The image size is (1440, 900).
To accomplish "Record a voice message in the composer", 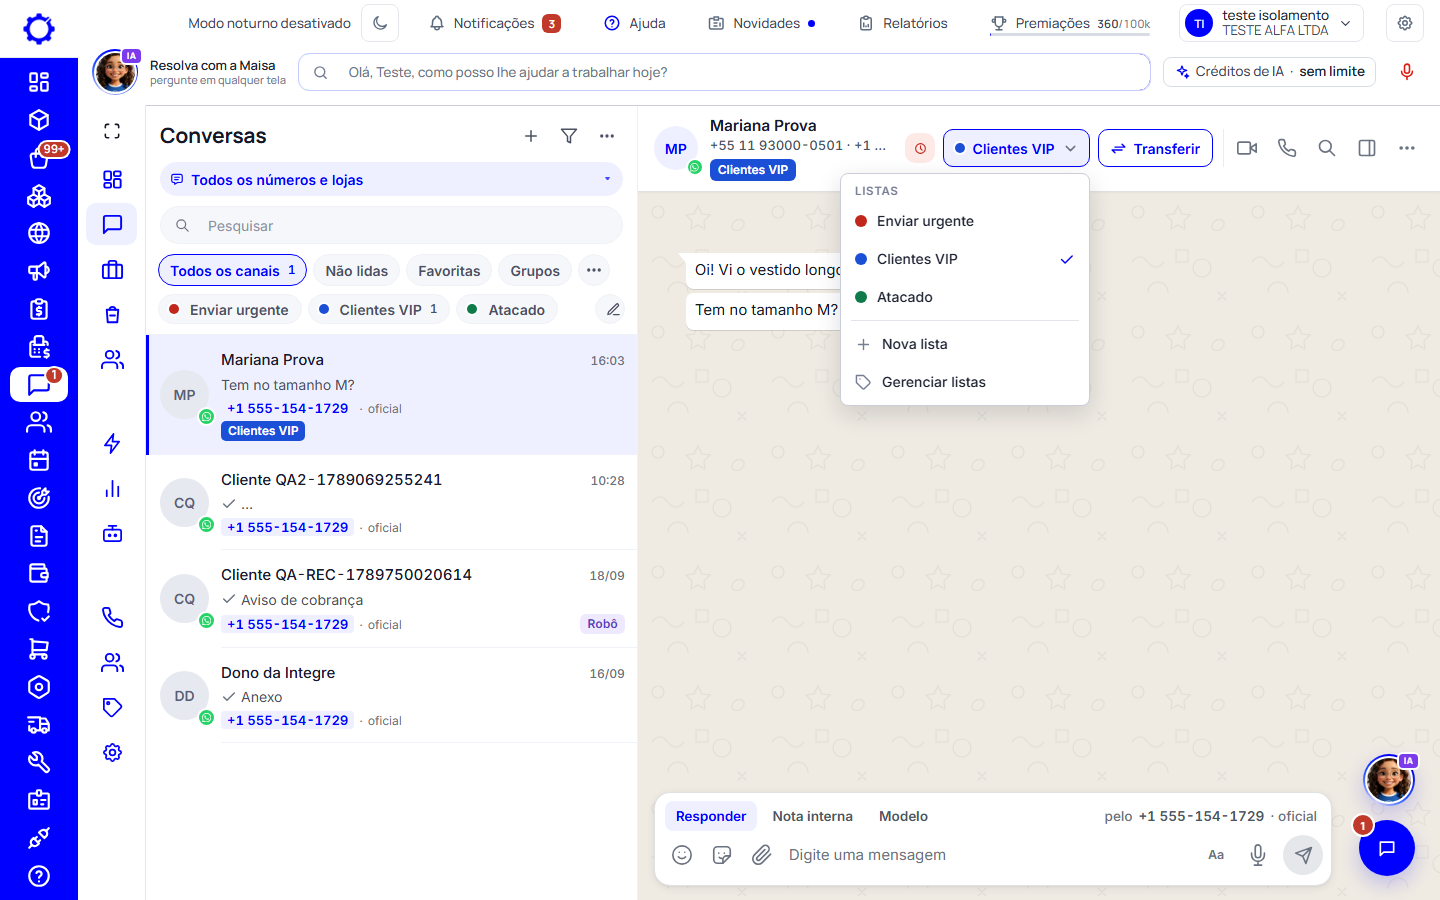I will [1258, 855].
